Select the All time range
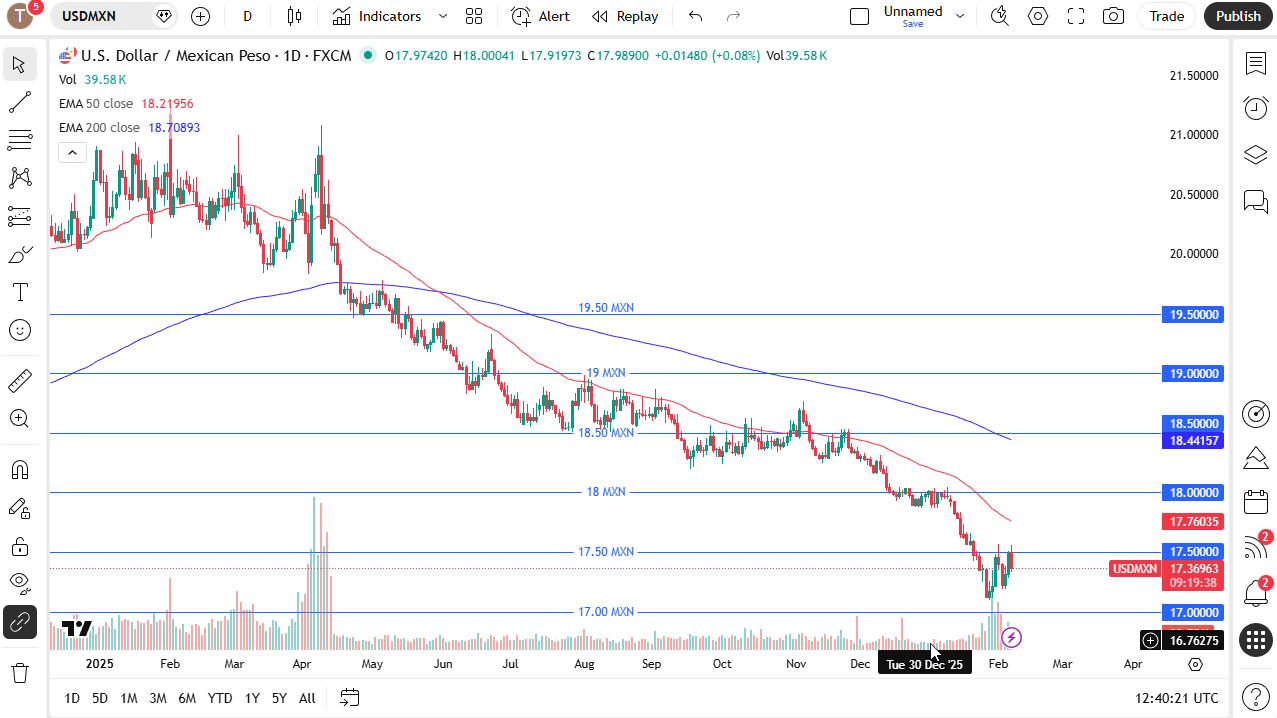Viewport: 1277px width, 718px height. coord(307,698)
